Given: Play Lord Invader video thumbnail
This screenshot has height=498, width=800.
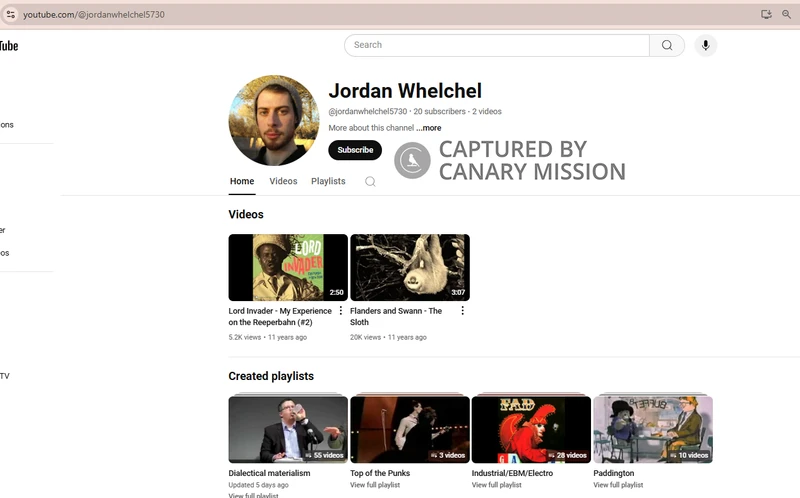Looking at the screenshot, I should (x=288, y=267).
